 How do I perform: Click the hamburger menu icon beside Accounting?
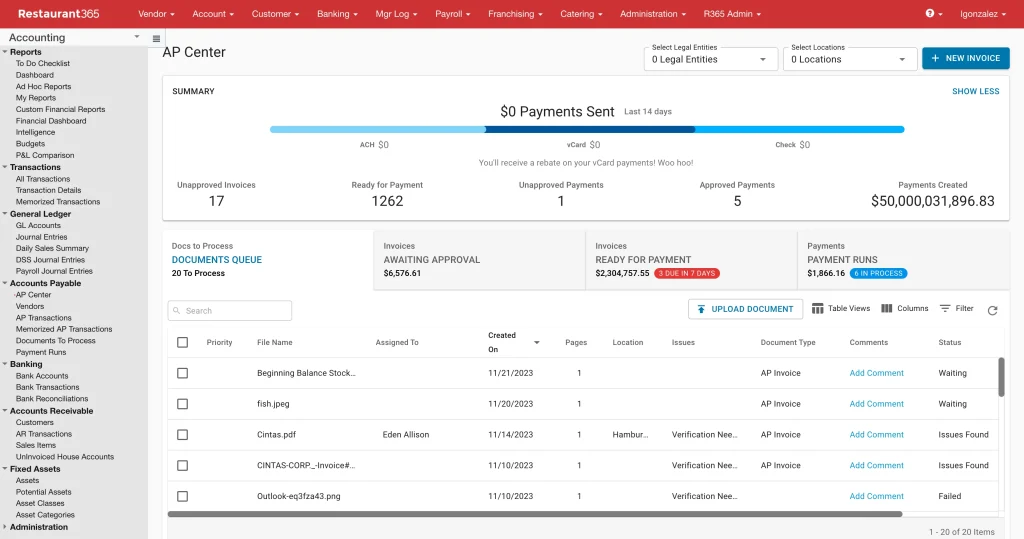pos(156,39)
